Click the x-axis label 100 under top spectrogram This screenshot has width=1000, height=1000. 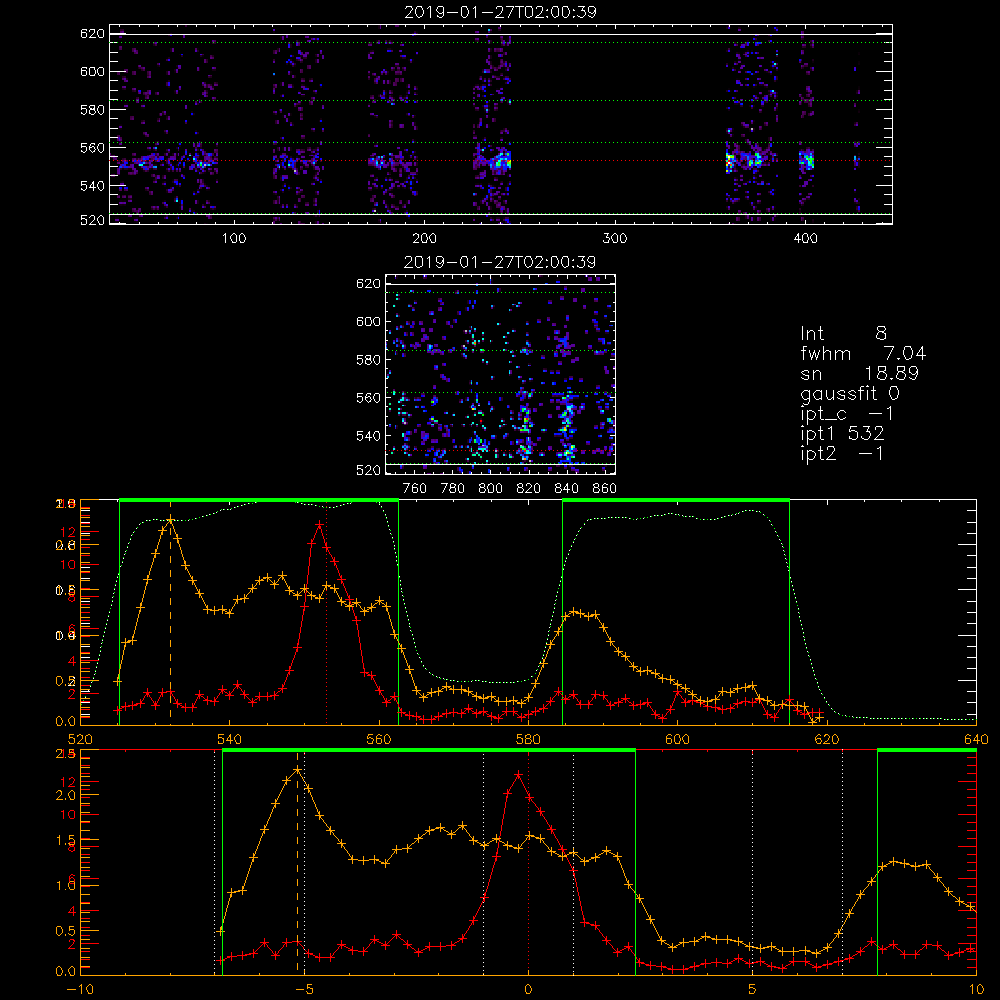point(234,239)
